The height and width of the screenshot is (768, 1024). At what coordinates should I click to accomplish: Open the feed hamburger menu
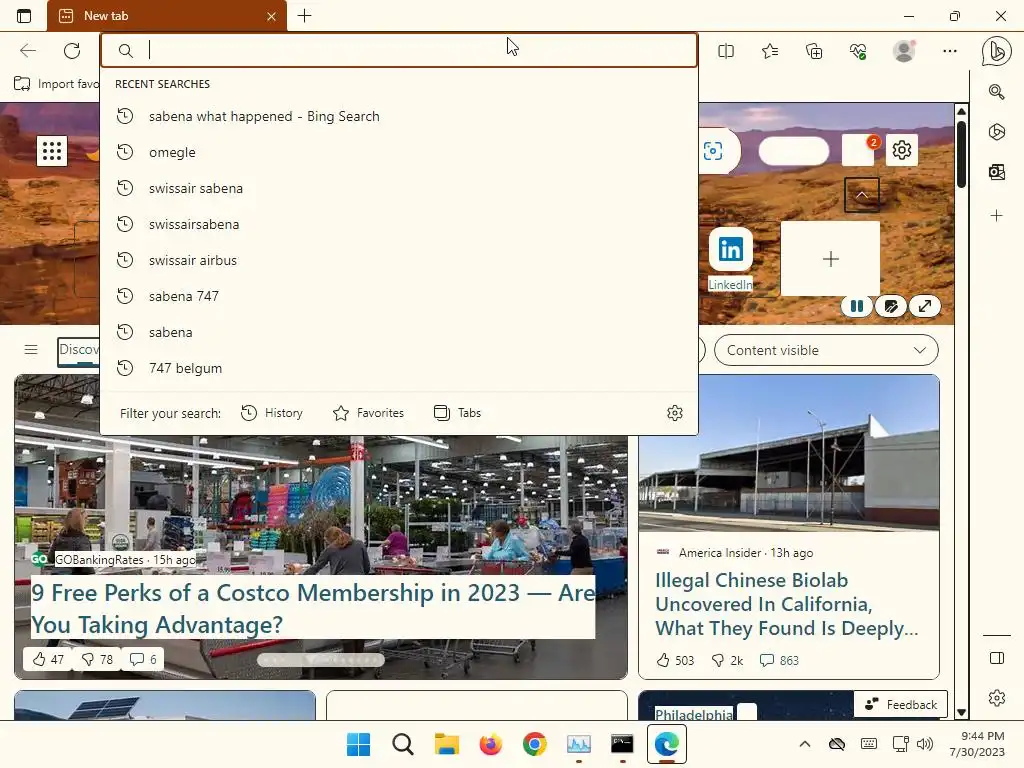[31, 349]
